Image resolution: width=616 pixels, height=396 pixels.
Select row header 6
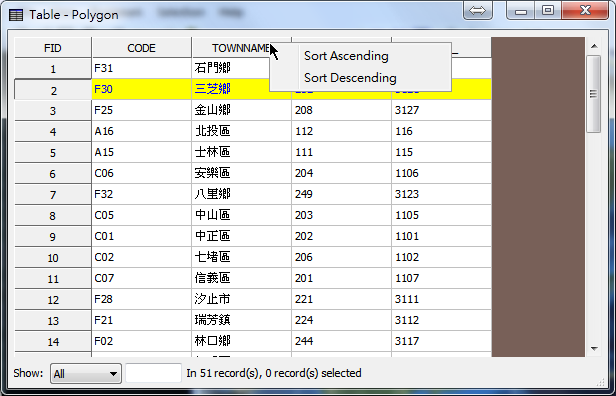point(53,174)
